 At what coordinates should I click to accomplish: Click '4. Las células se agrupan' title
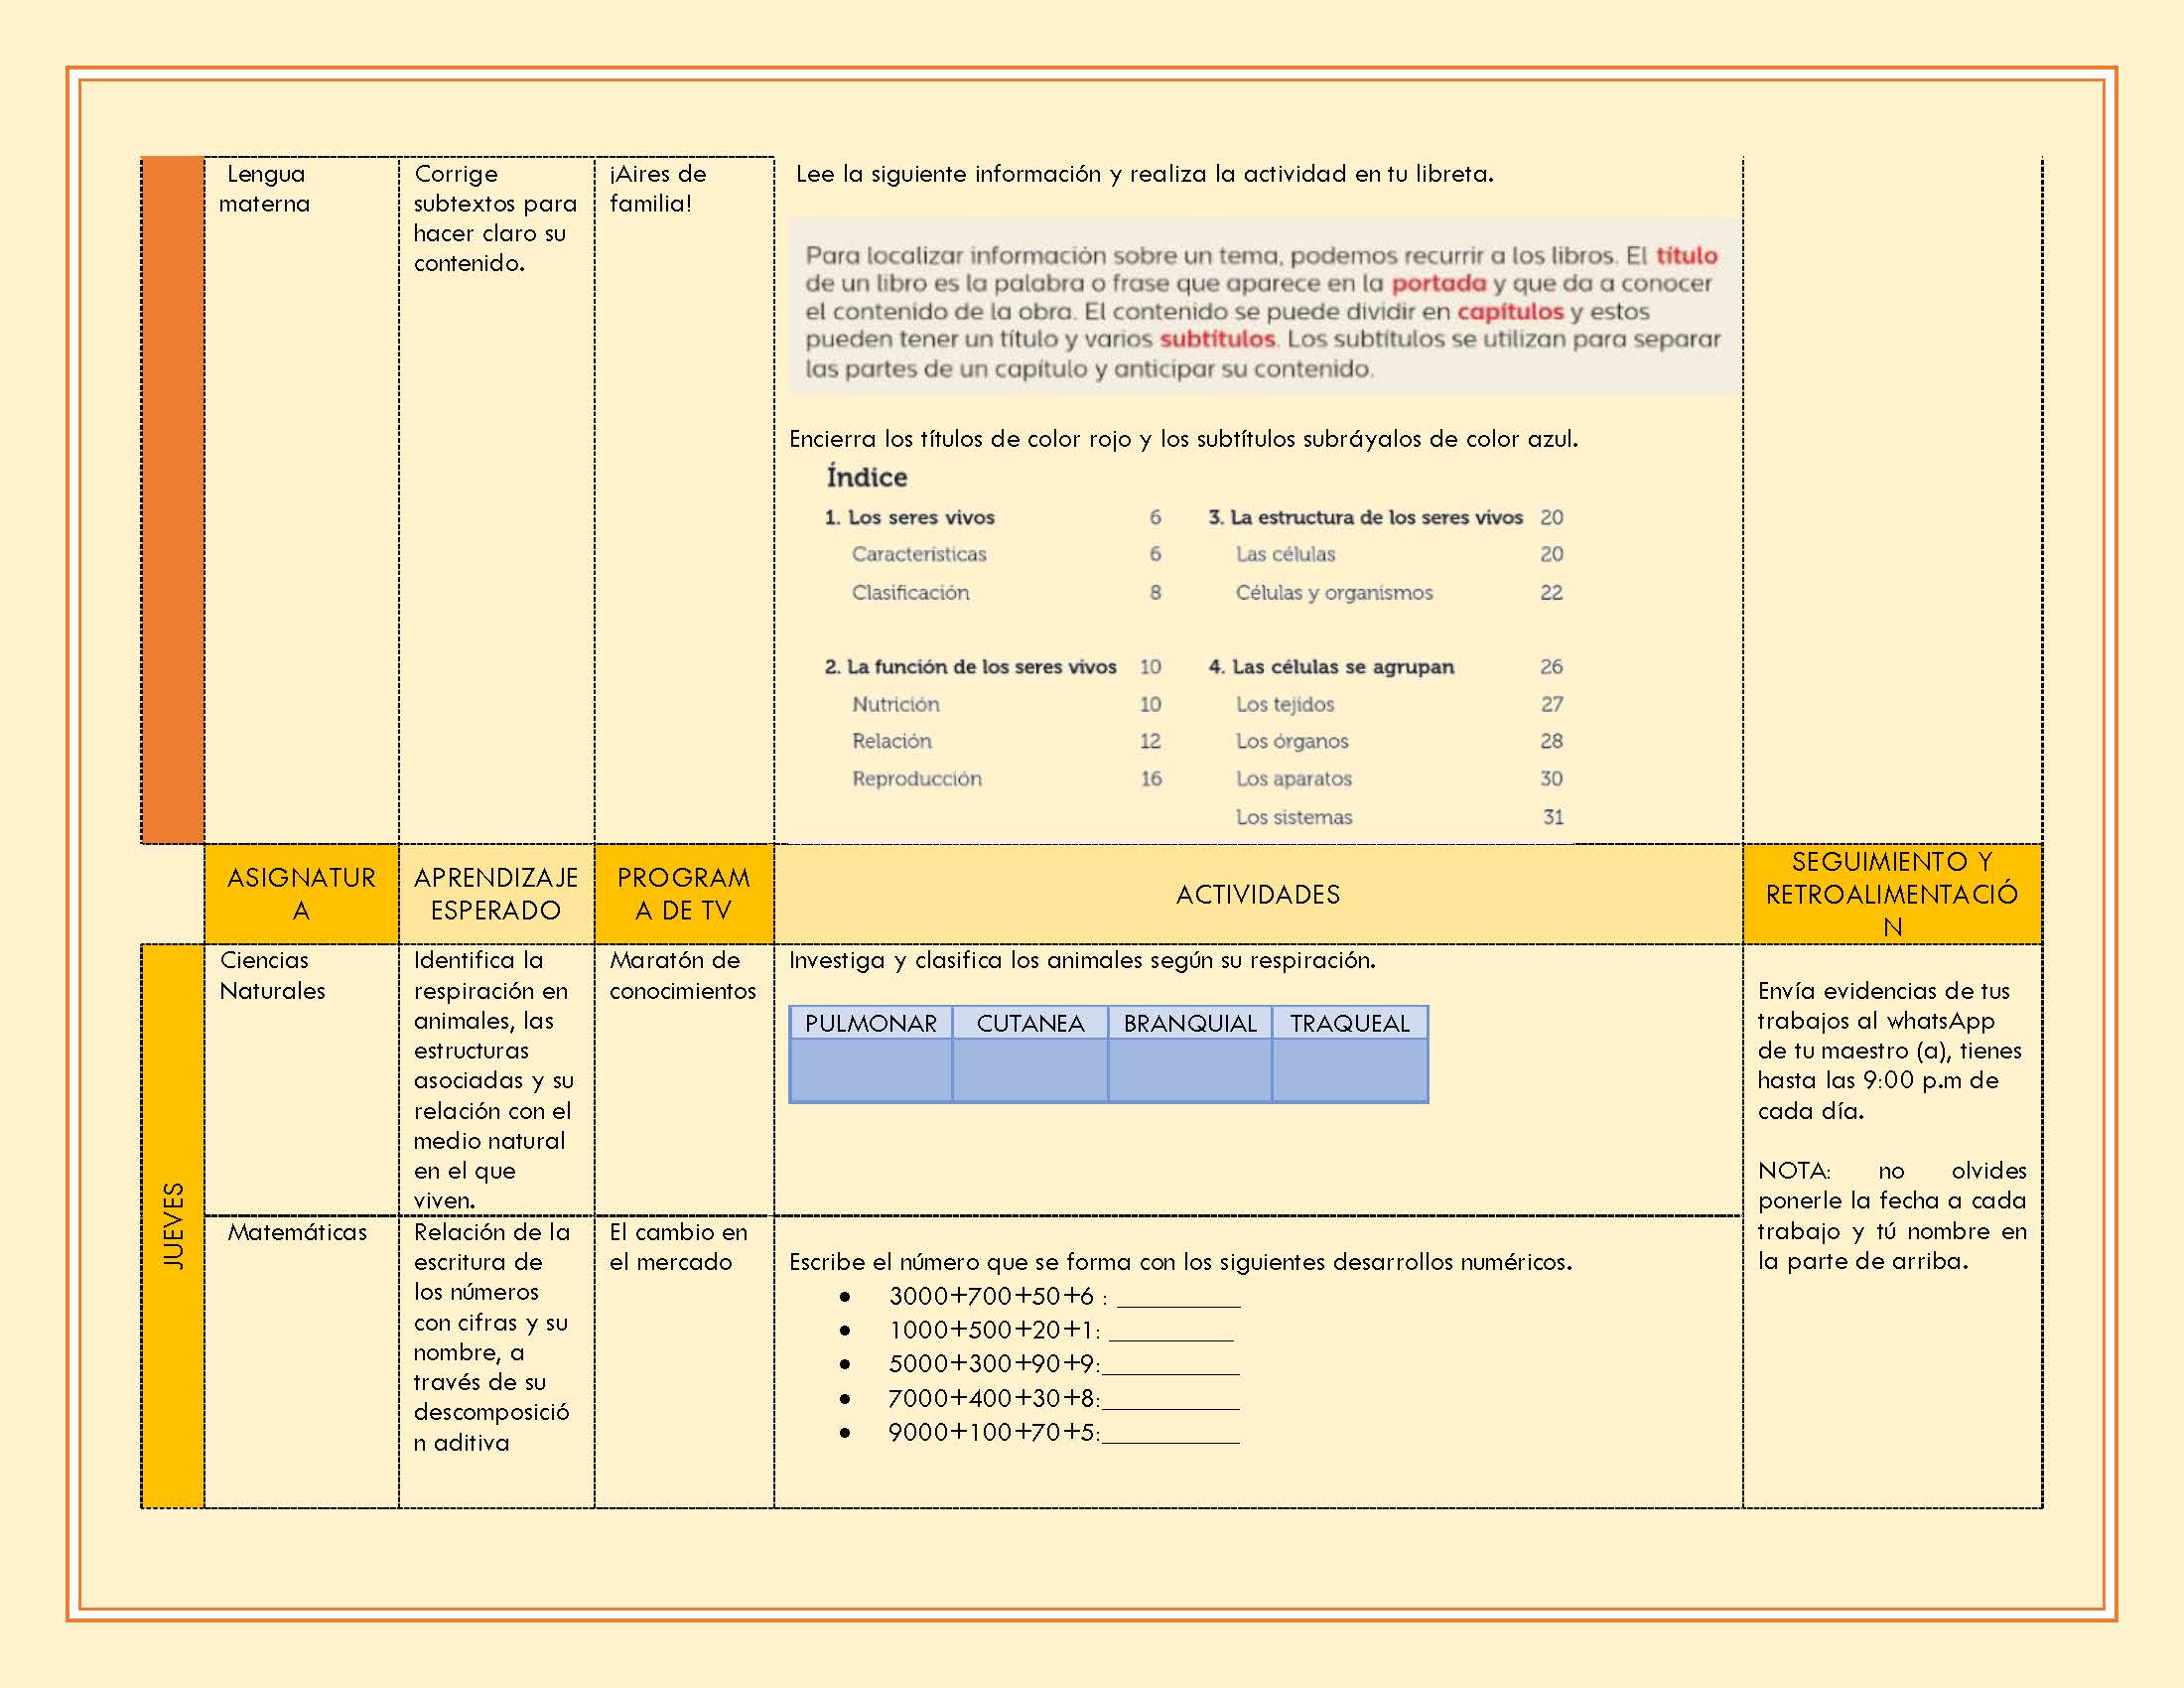(1331, 666)
